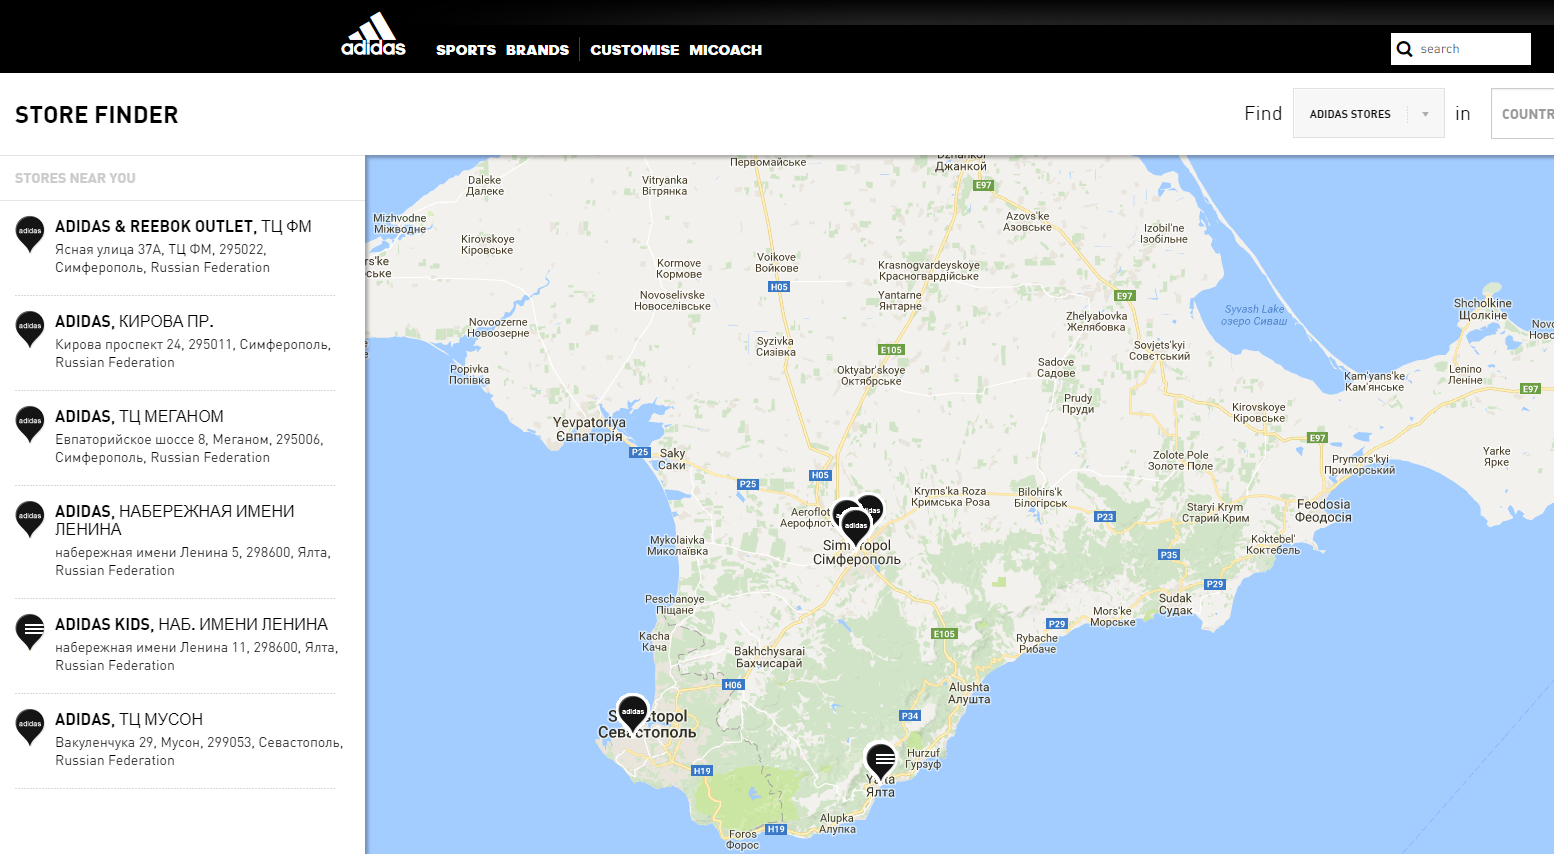Click pin icon beside ТЦ Меганом listing
The height and width of the screenshot is (854, 1554).
(30, 422)
